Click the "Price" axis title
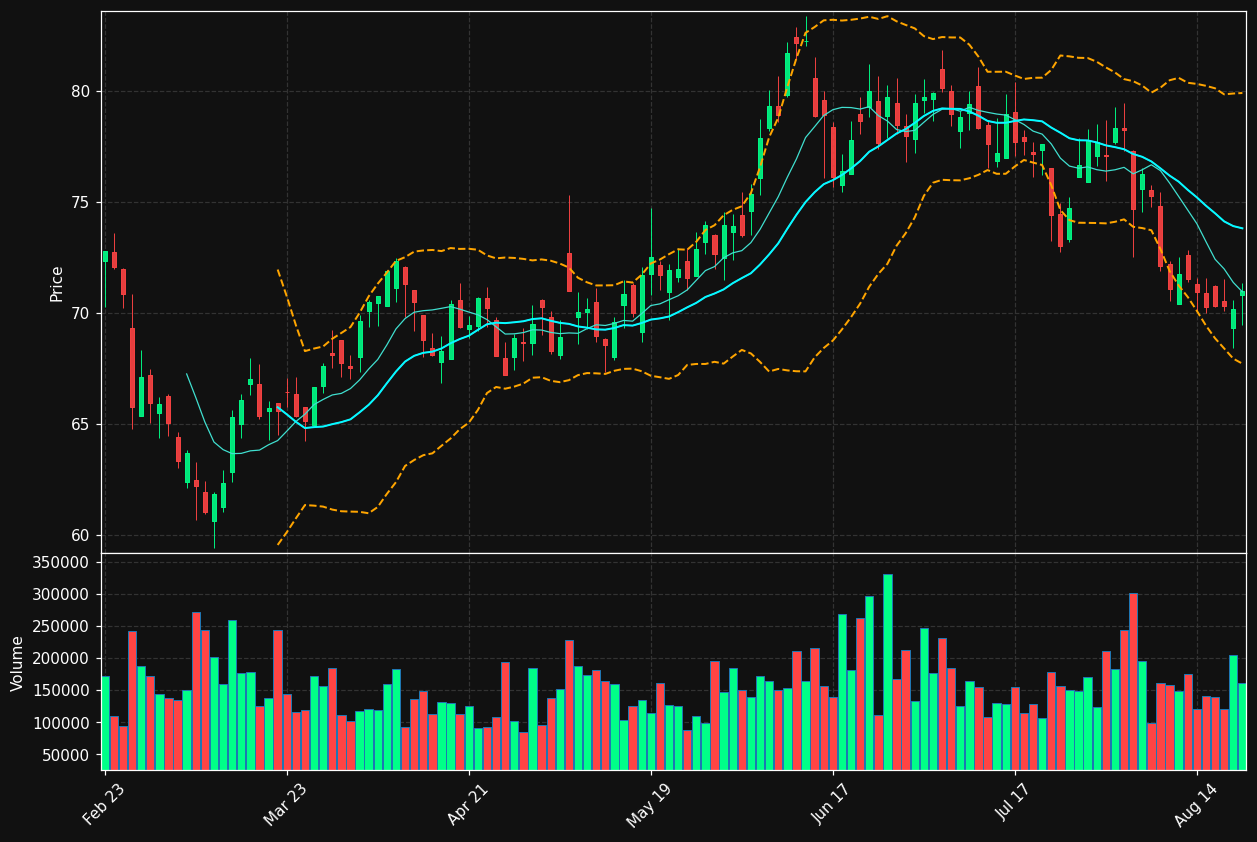1257x842 pixels. coord(56,283)
